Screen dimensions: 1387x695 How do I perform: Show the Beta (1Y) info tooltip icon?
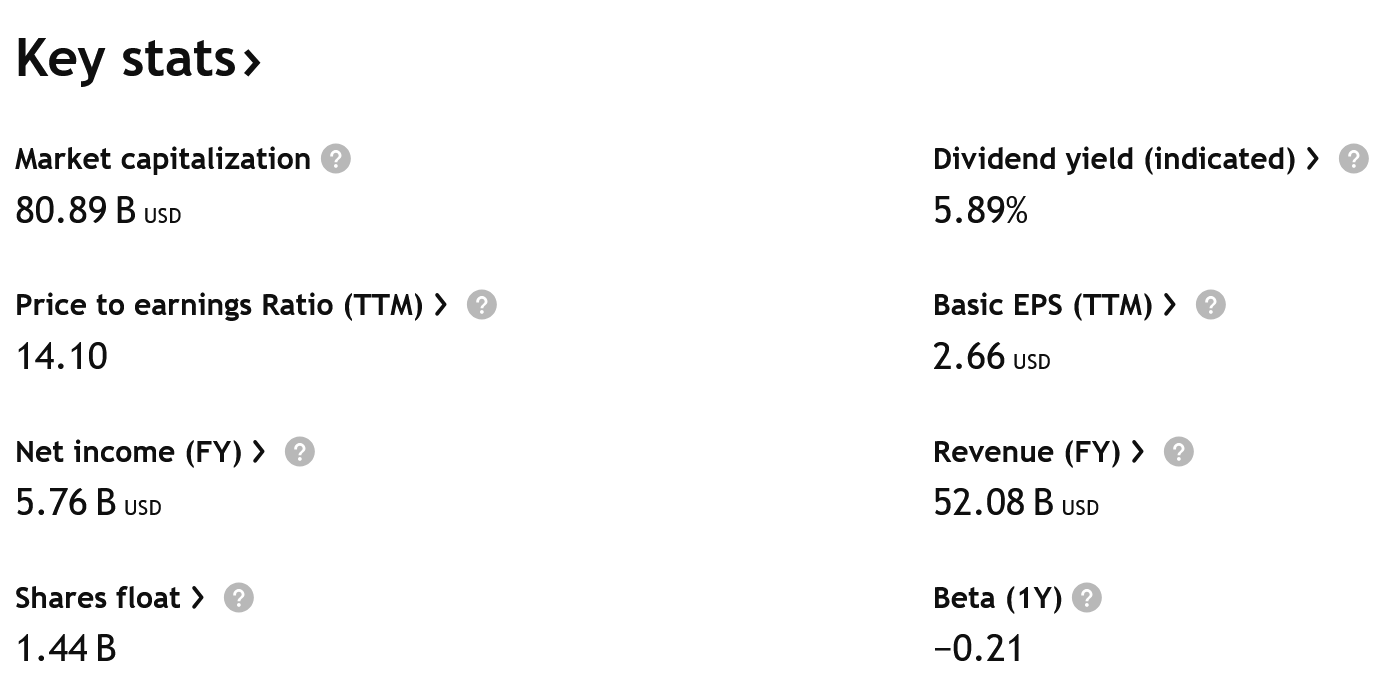click(1086, 598)
